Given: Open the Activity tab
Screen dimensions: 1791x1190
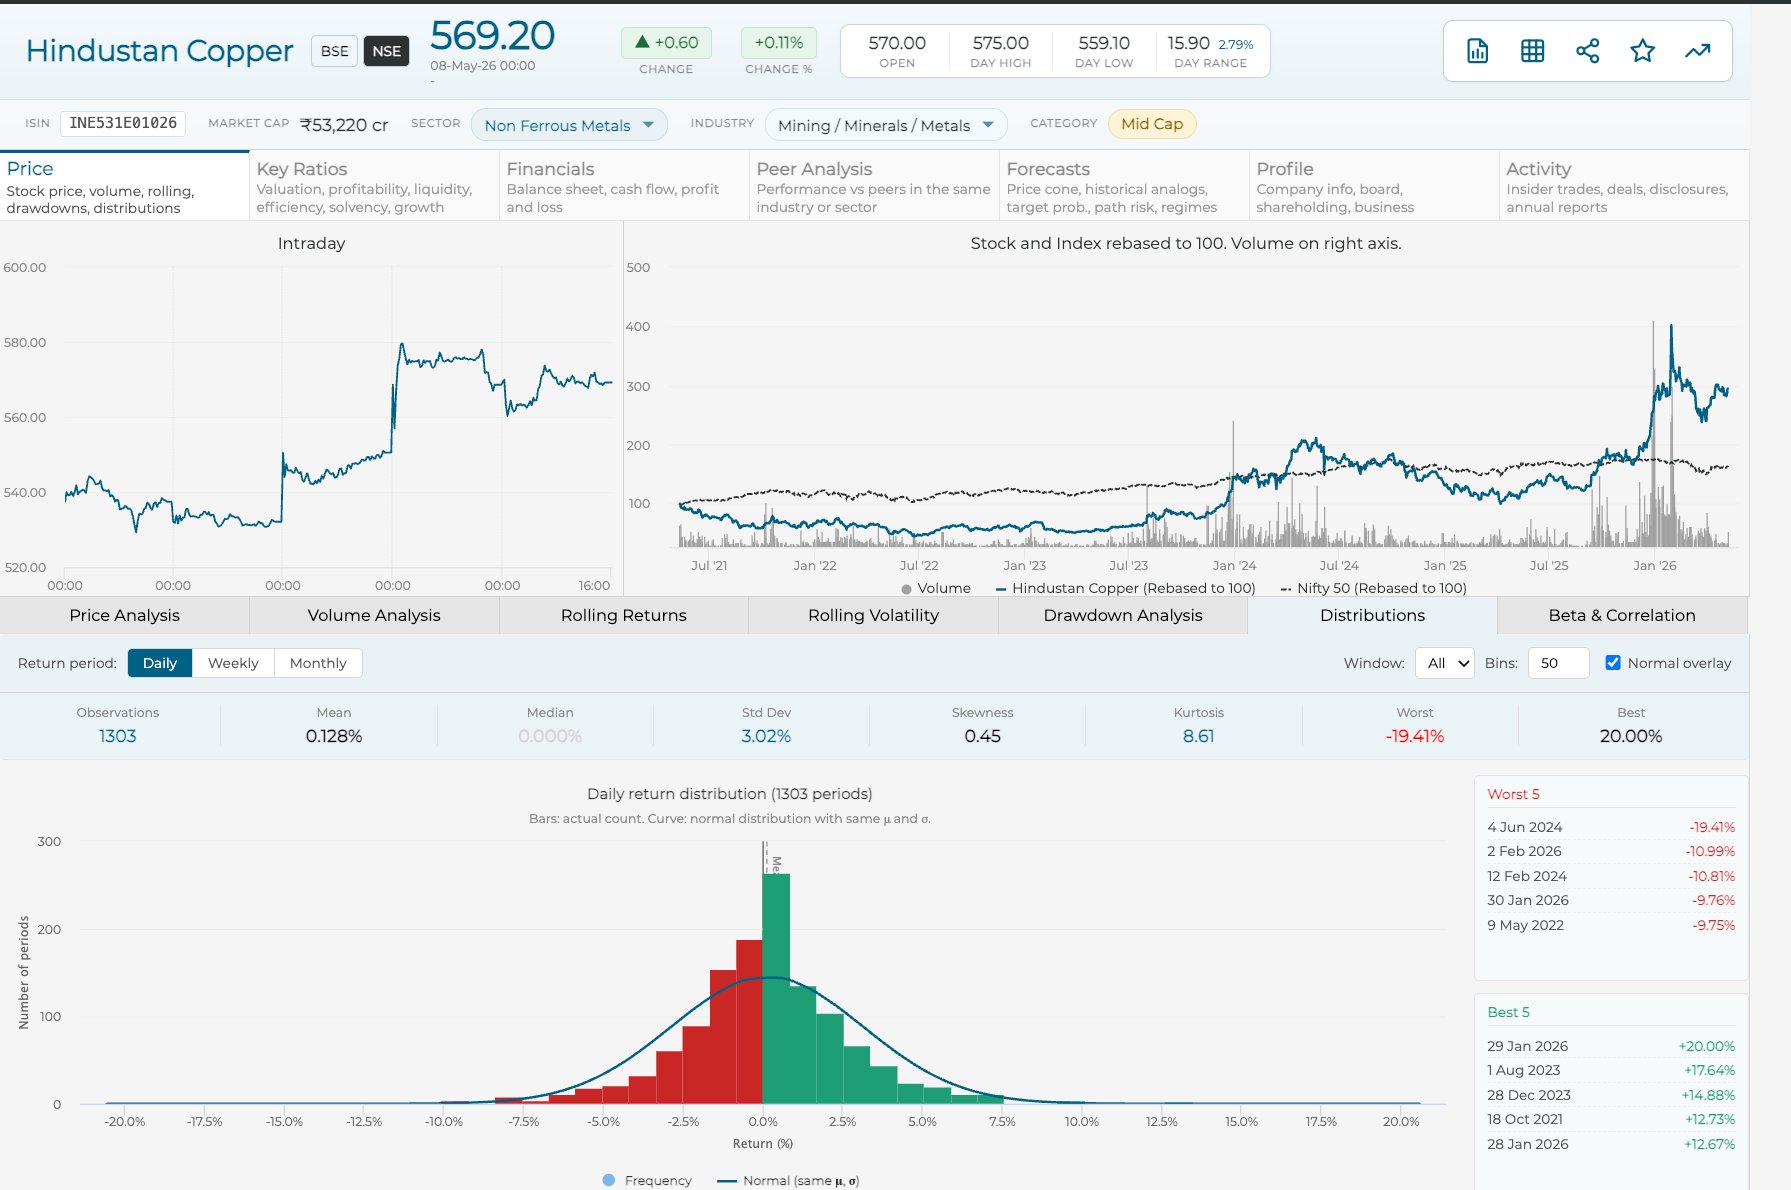Looking at the screenshot, I should point(1624,186).
